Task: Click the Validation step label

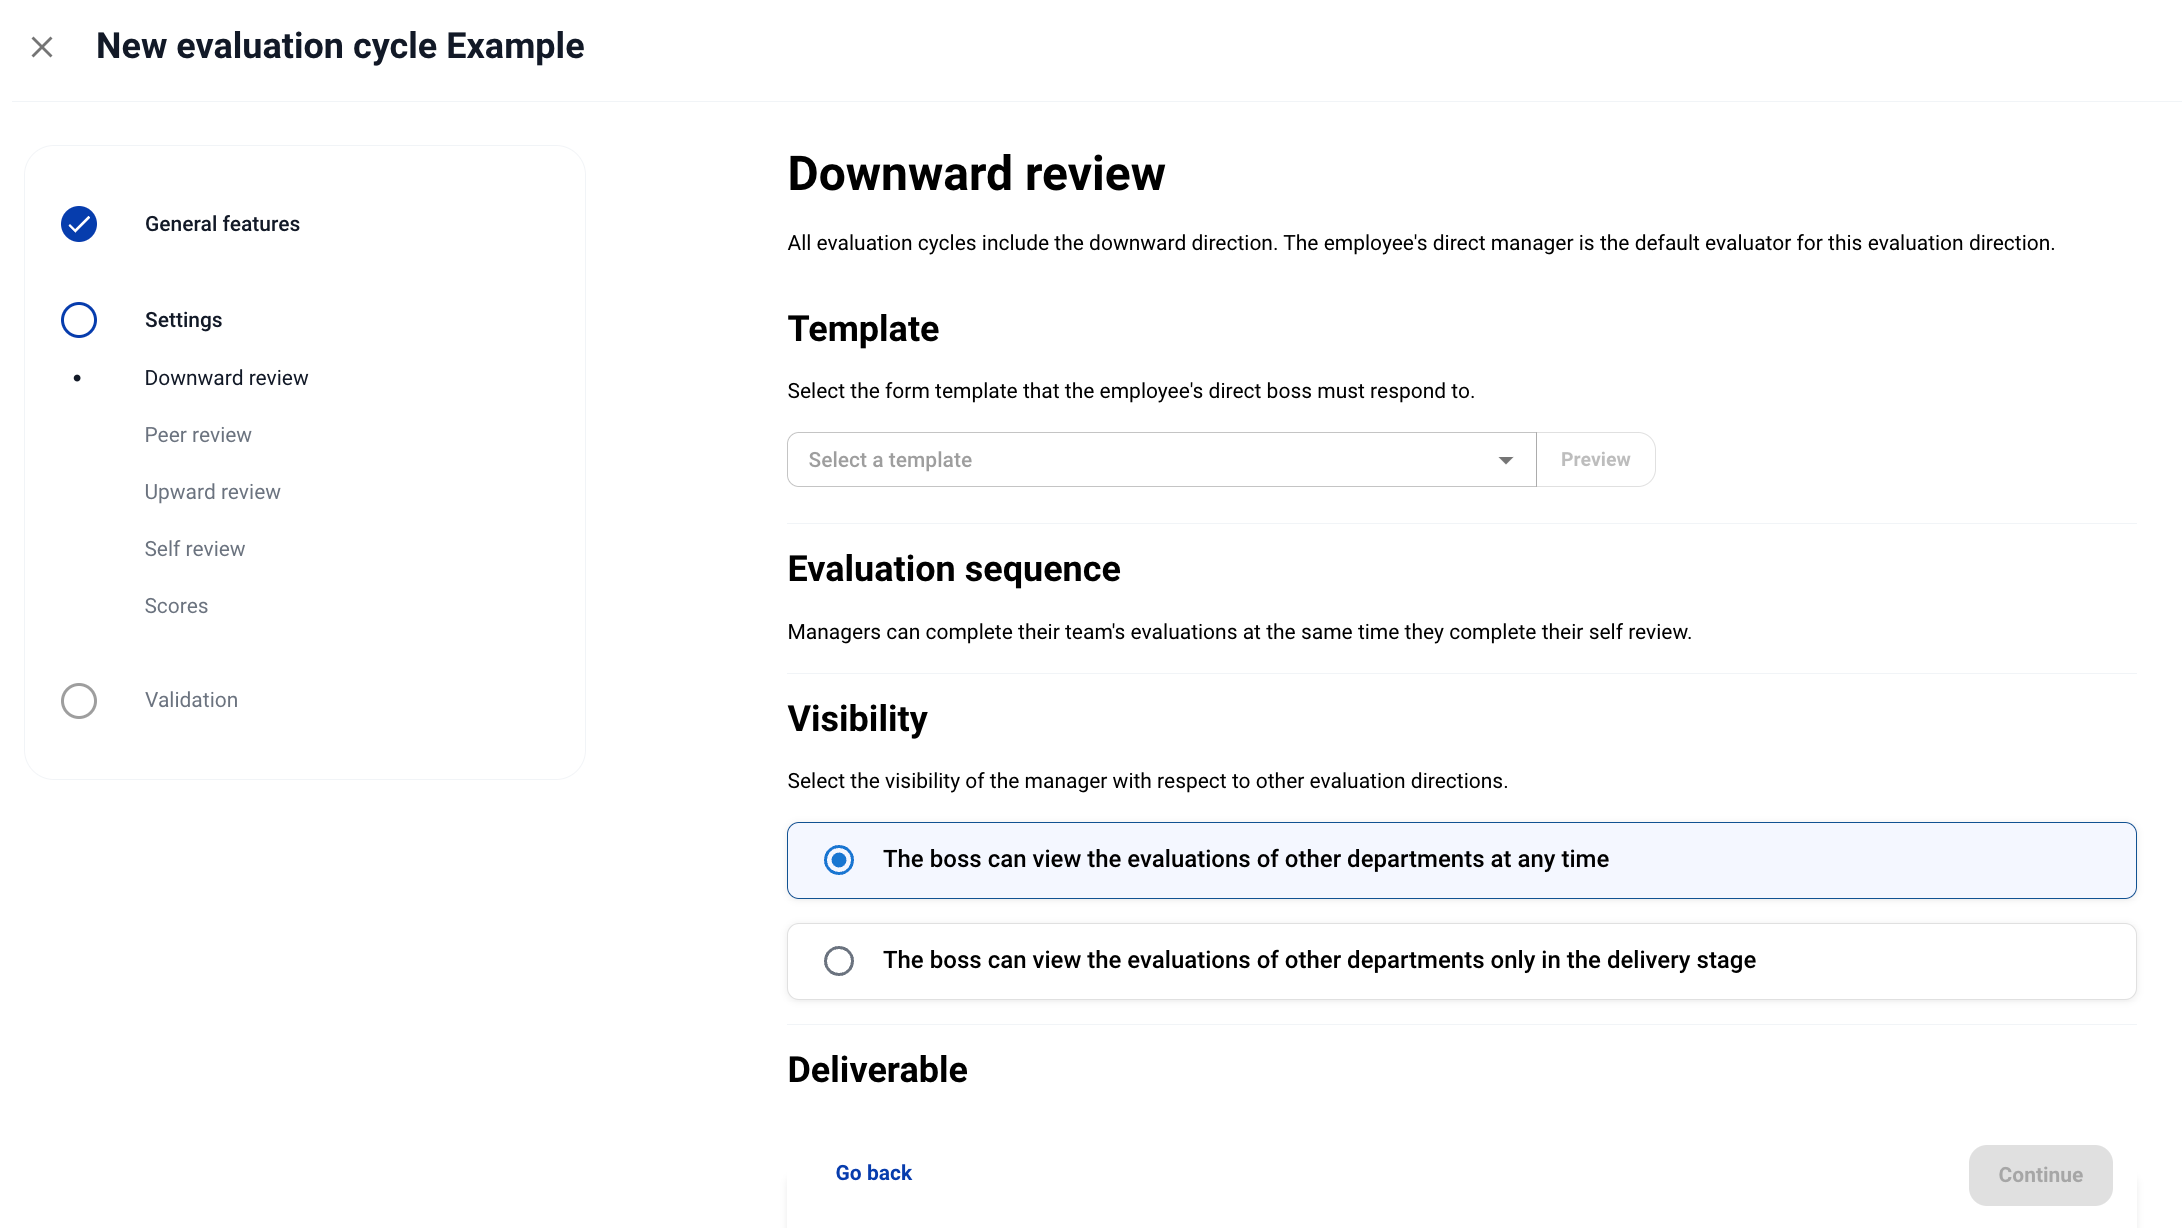Action: [191, 700]
